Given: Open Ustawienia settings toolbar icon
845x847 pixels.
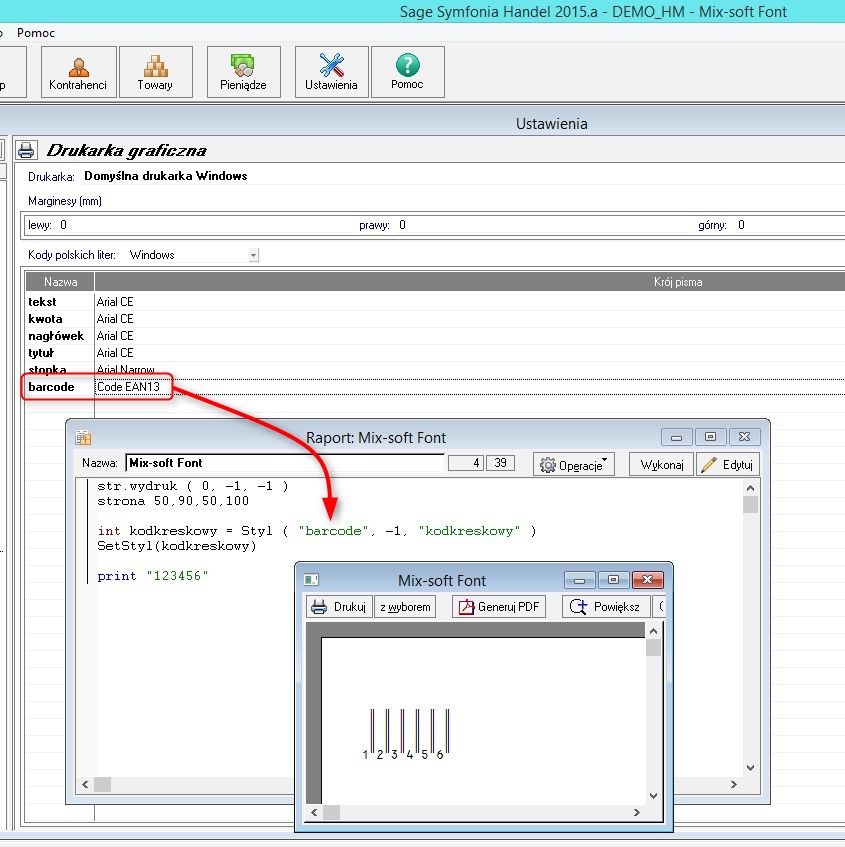Looking at the screenshot, I should pyautogui.click(x=332, y=72).
